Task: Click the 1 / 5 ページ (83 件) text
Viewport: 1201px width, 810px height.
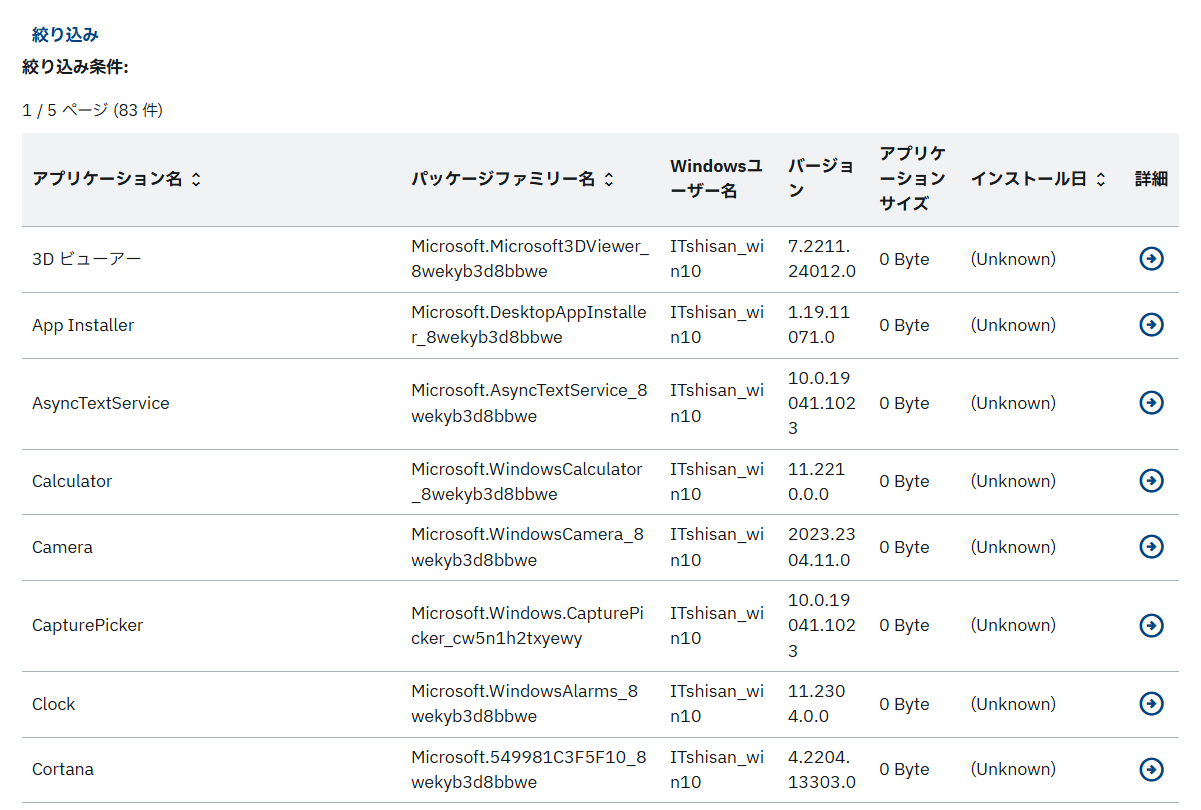Action: 92,110
